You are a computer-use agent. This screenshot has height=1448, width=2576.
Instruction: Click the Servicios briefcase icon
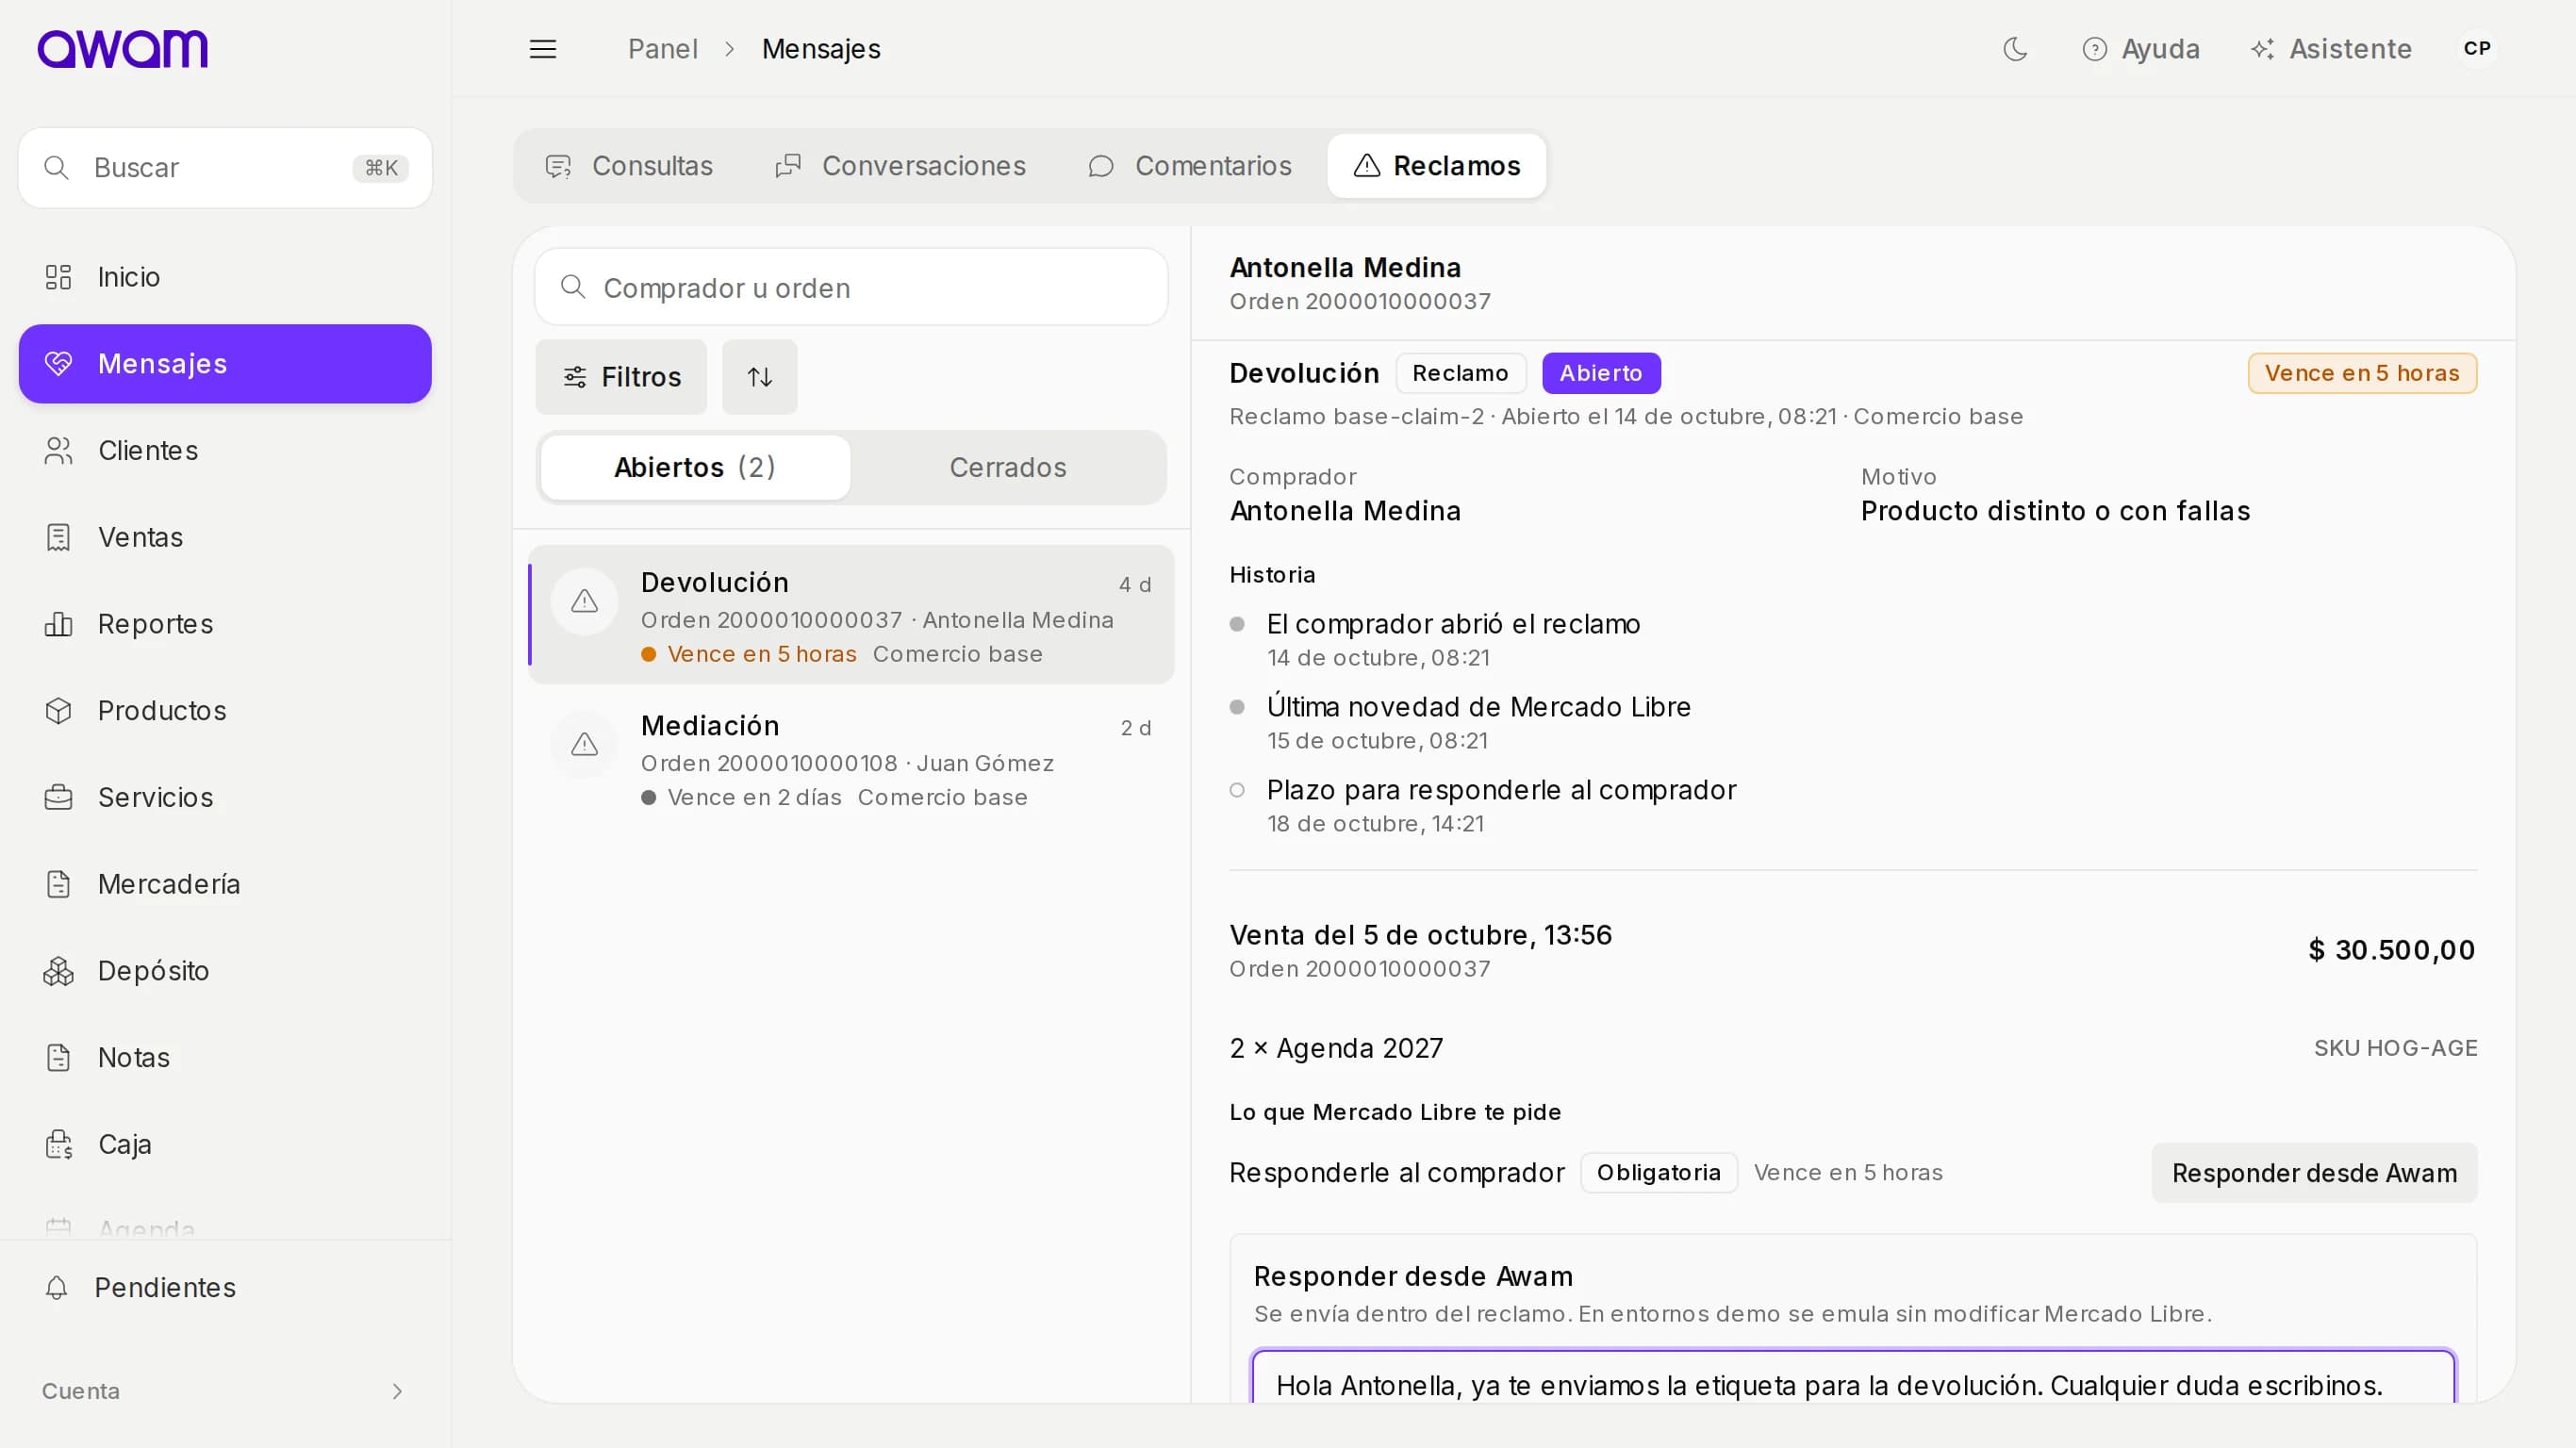[58, 797]
